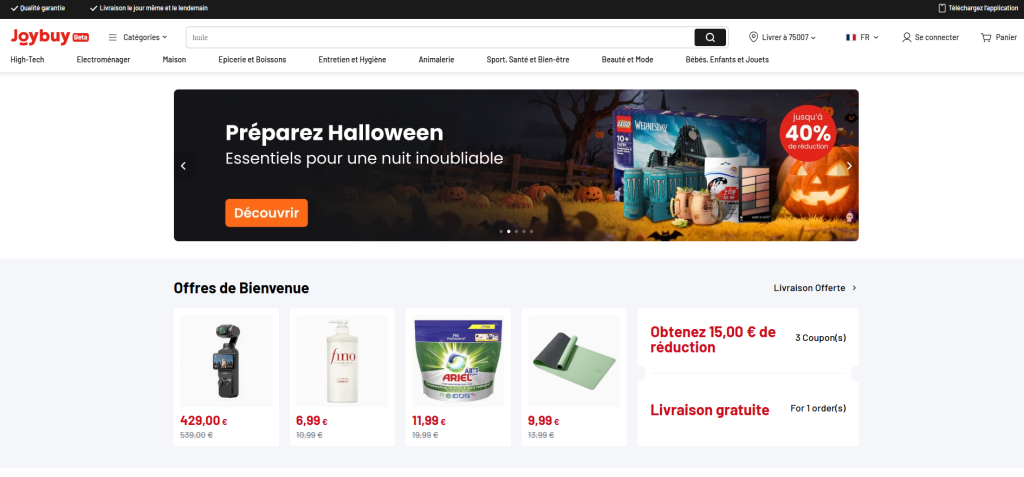Click the delivery location pin icon

point(754,37)
